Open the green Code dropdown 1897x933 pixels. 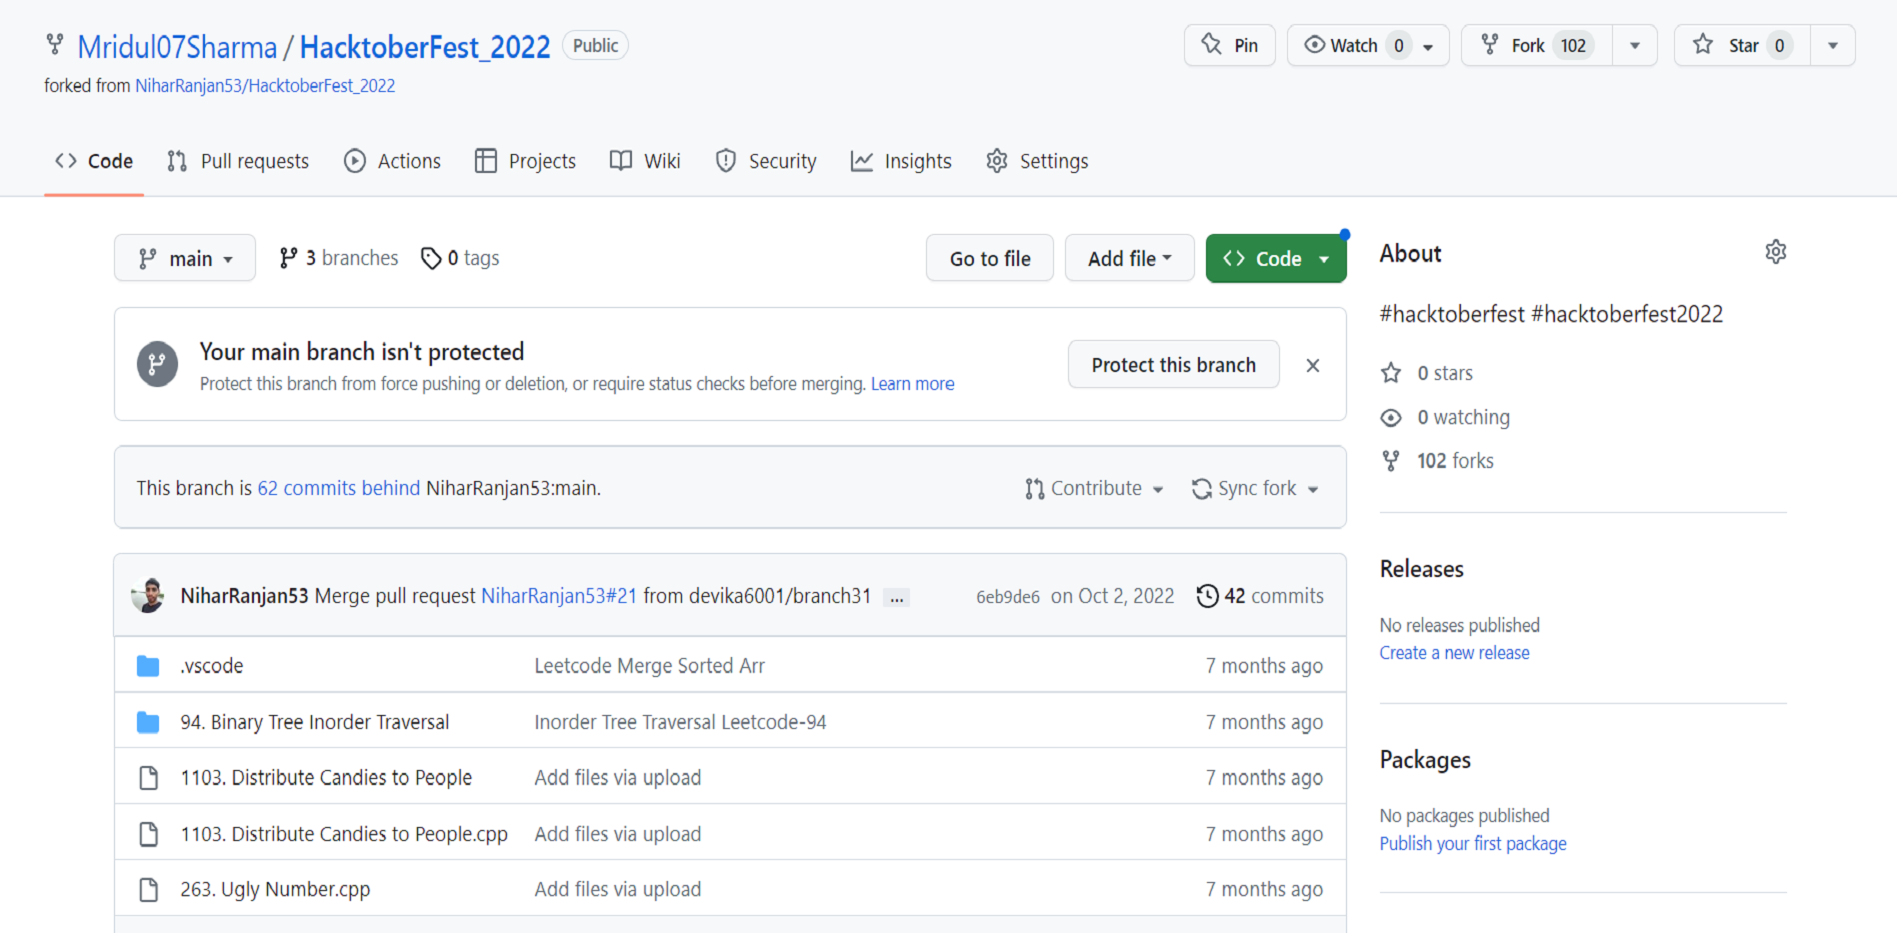1276,258
